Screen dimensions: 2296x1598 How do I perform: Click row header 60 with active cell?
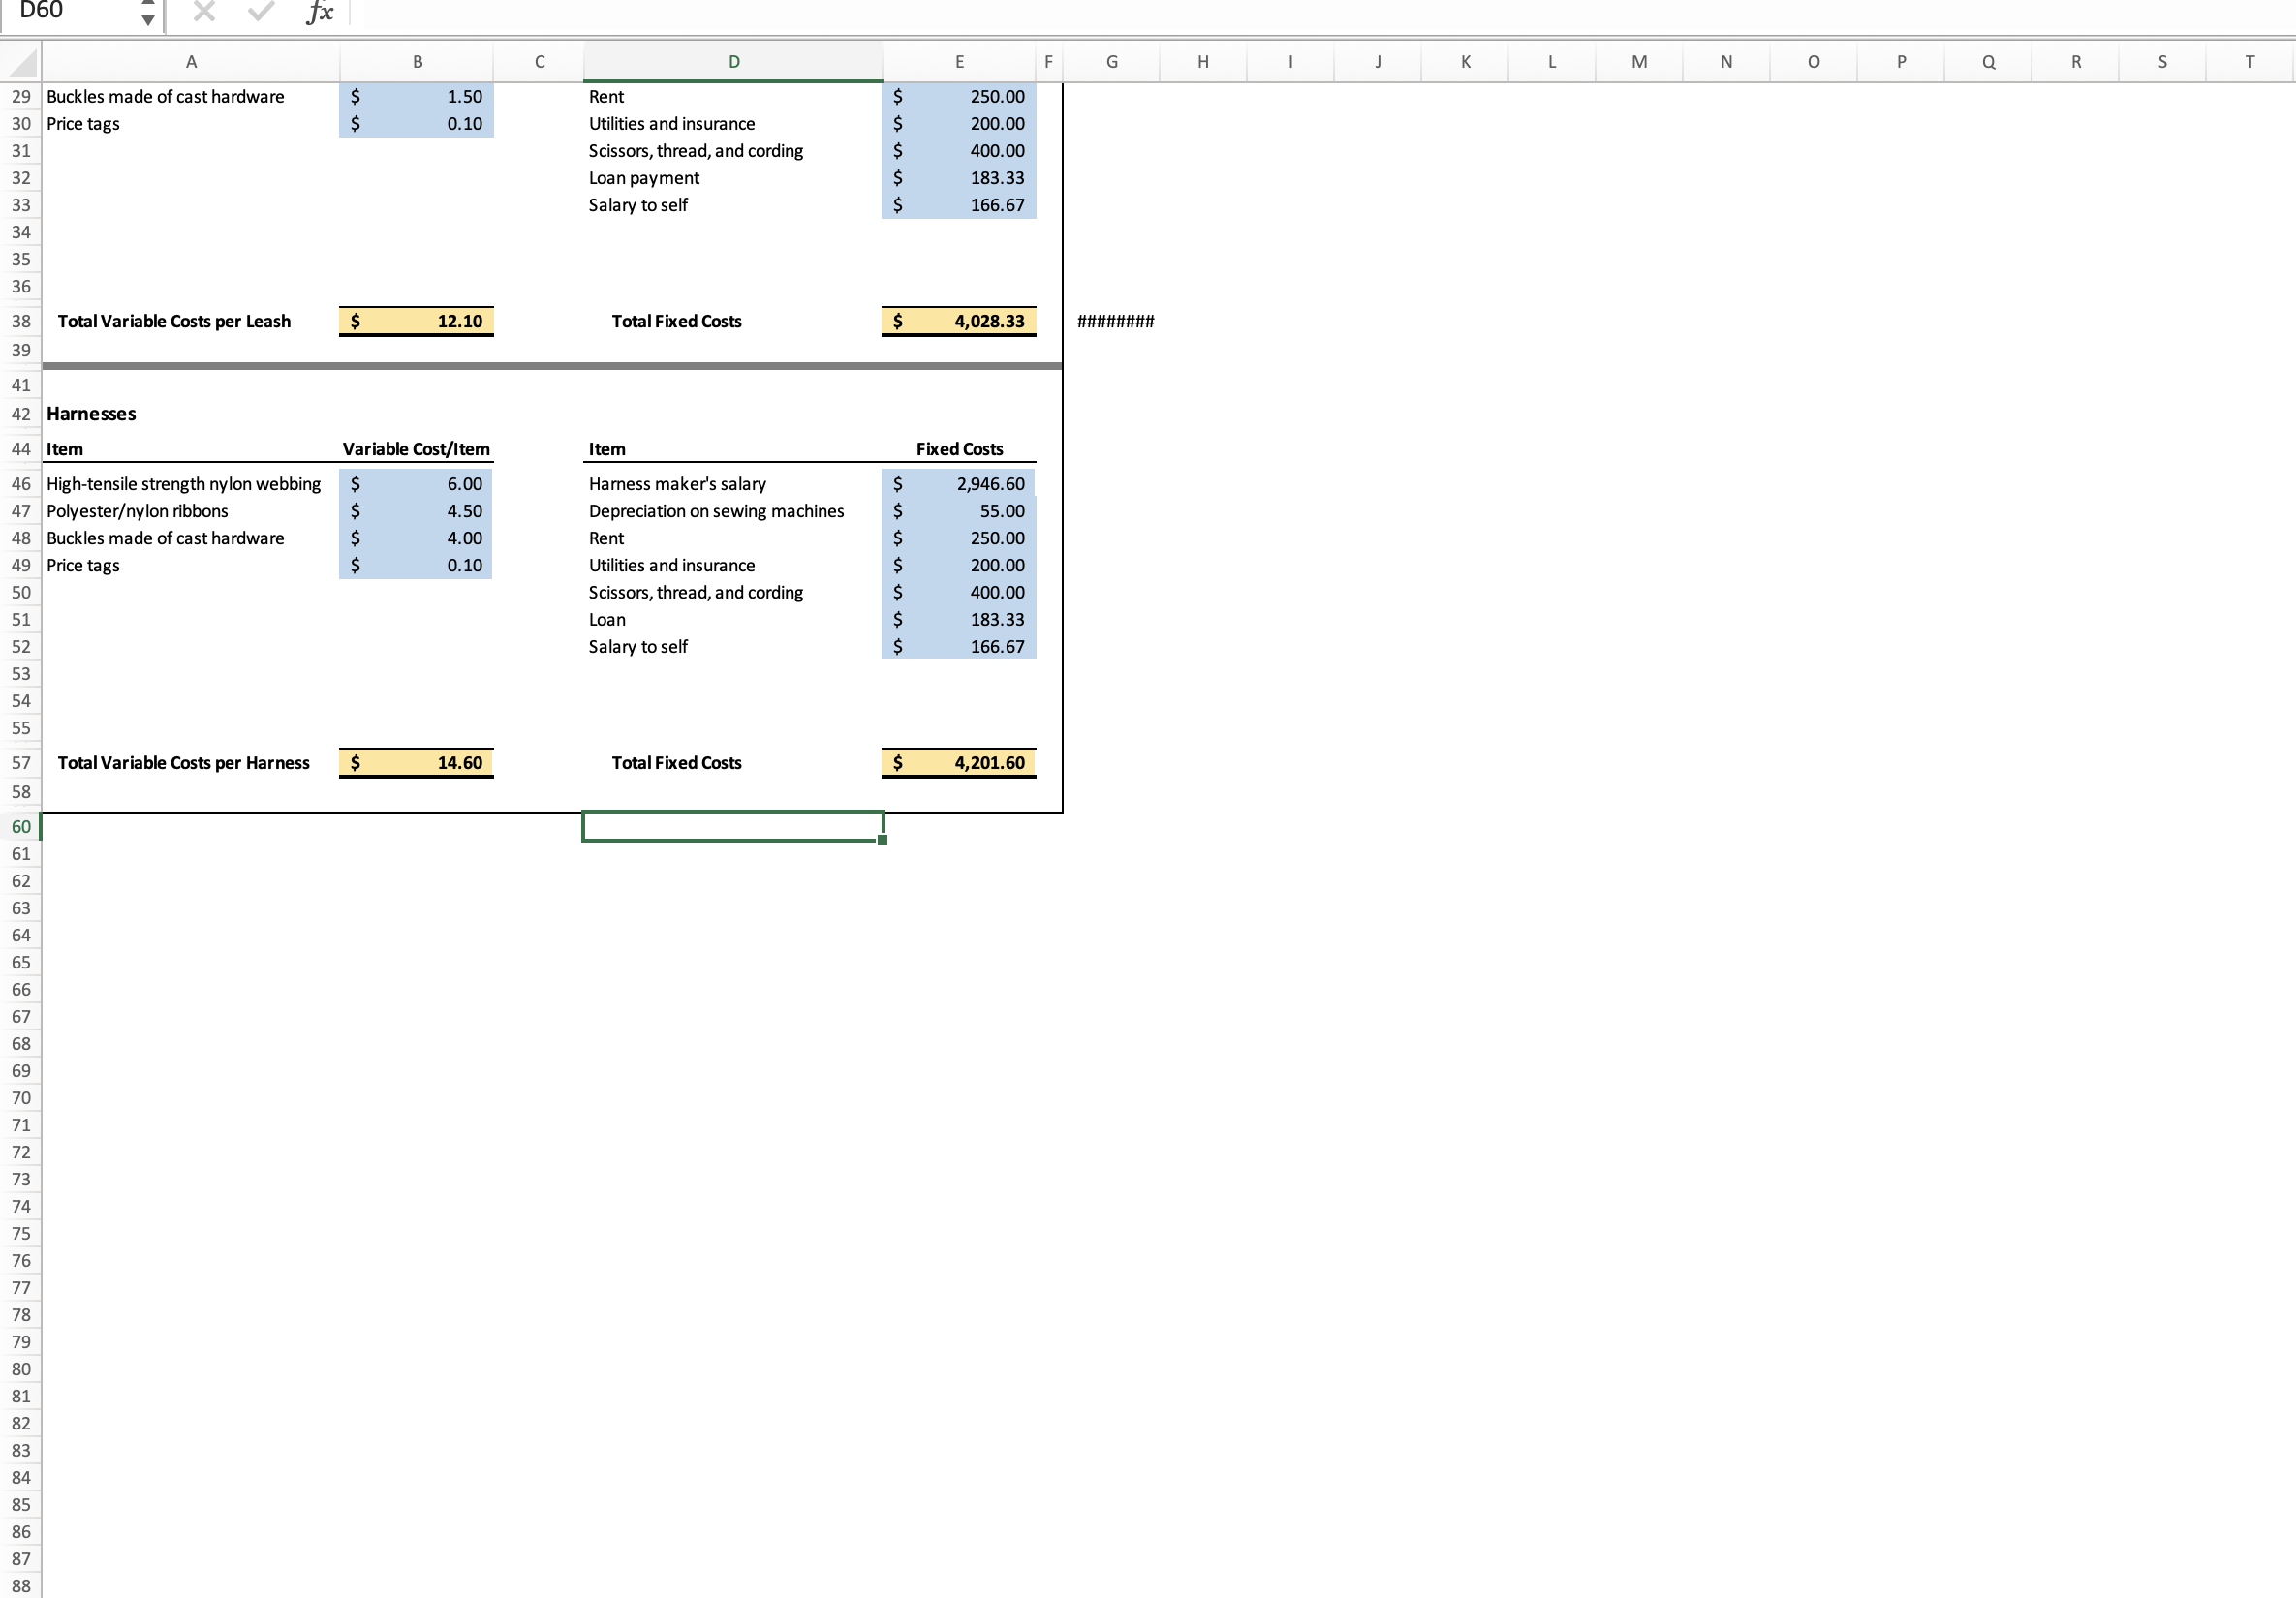(20, 826)
